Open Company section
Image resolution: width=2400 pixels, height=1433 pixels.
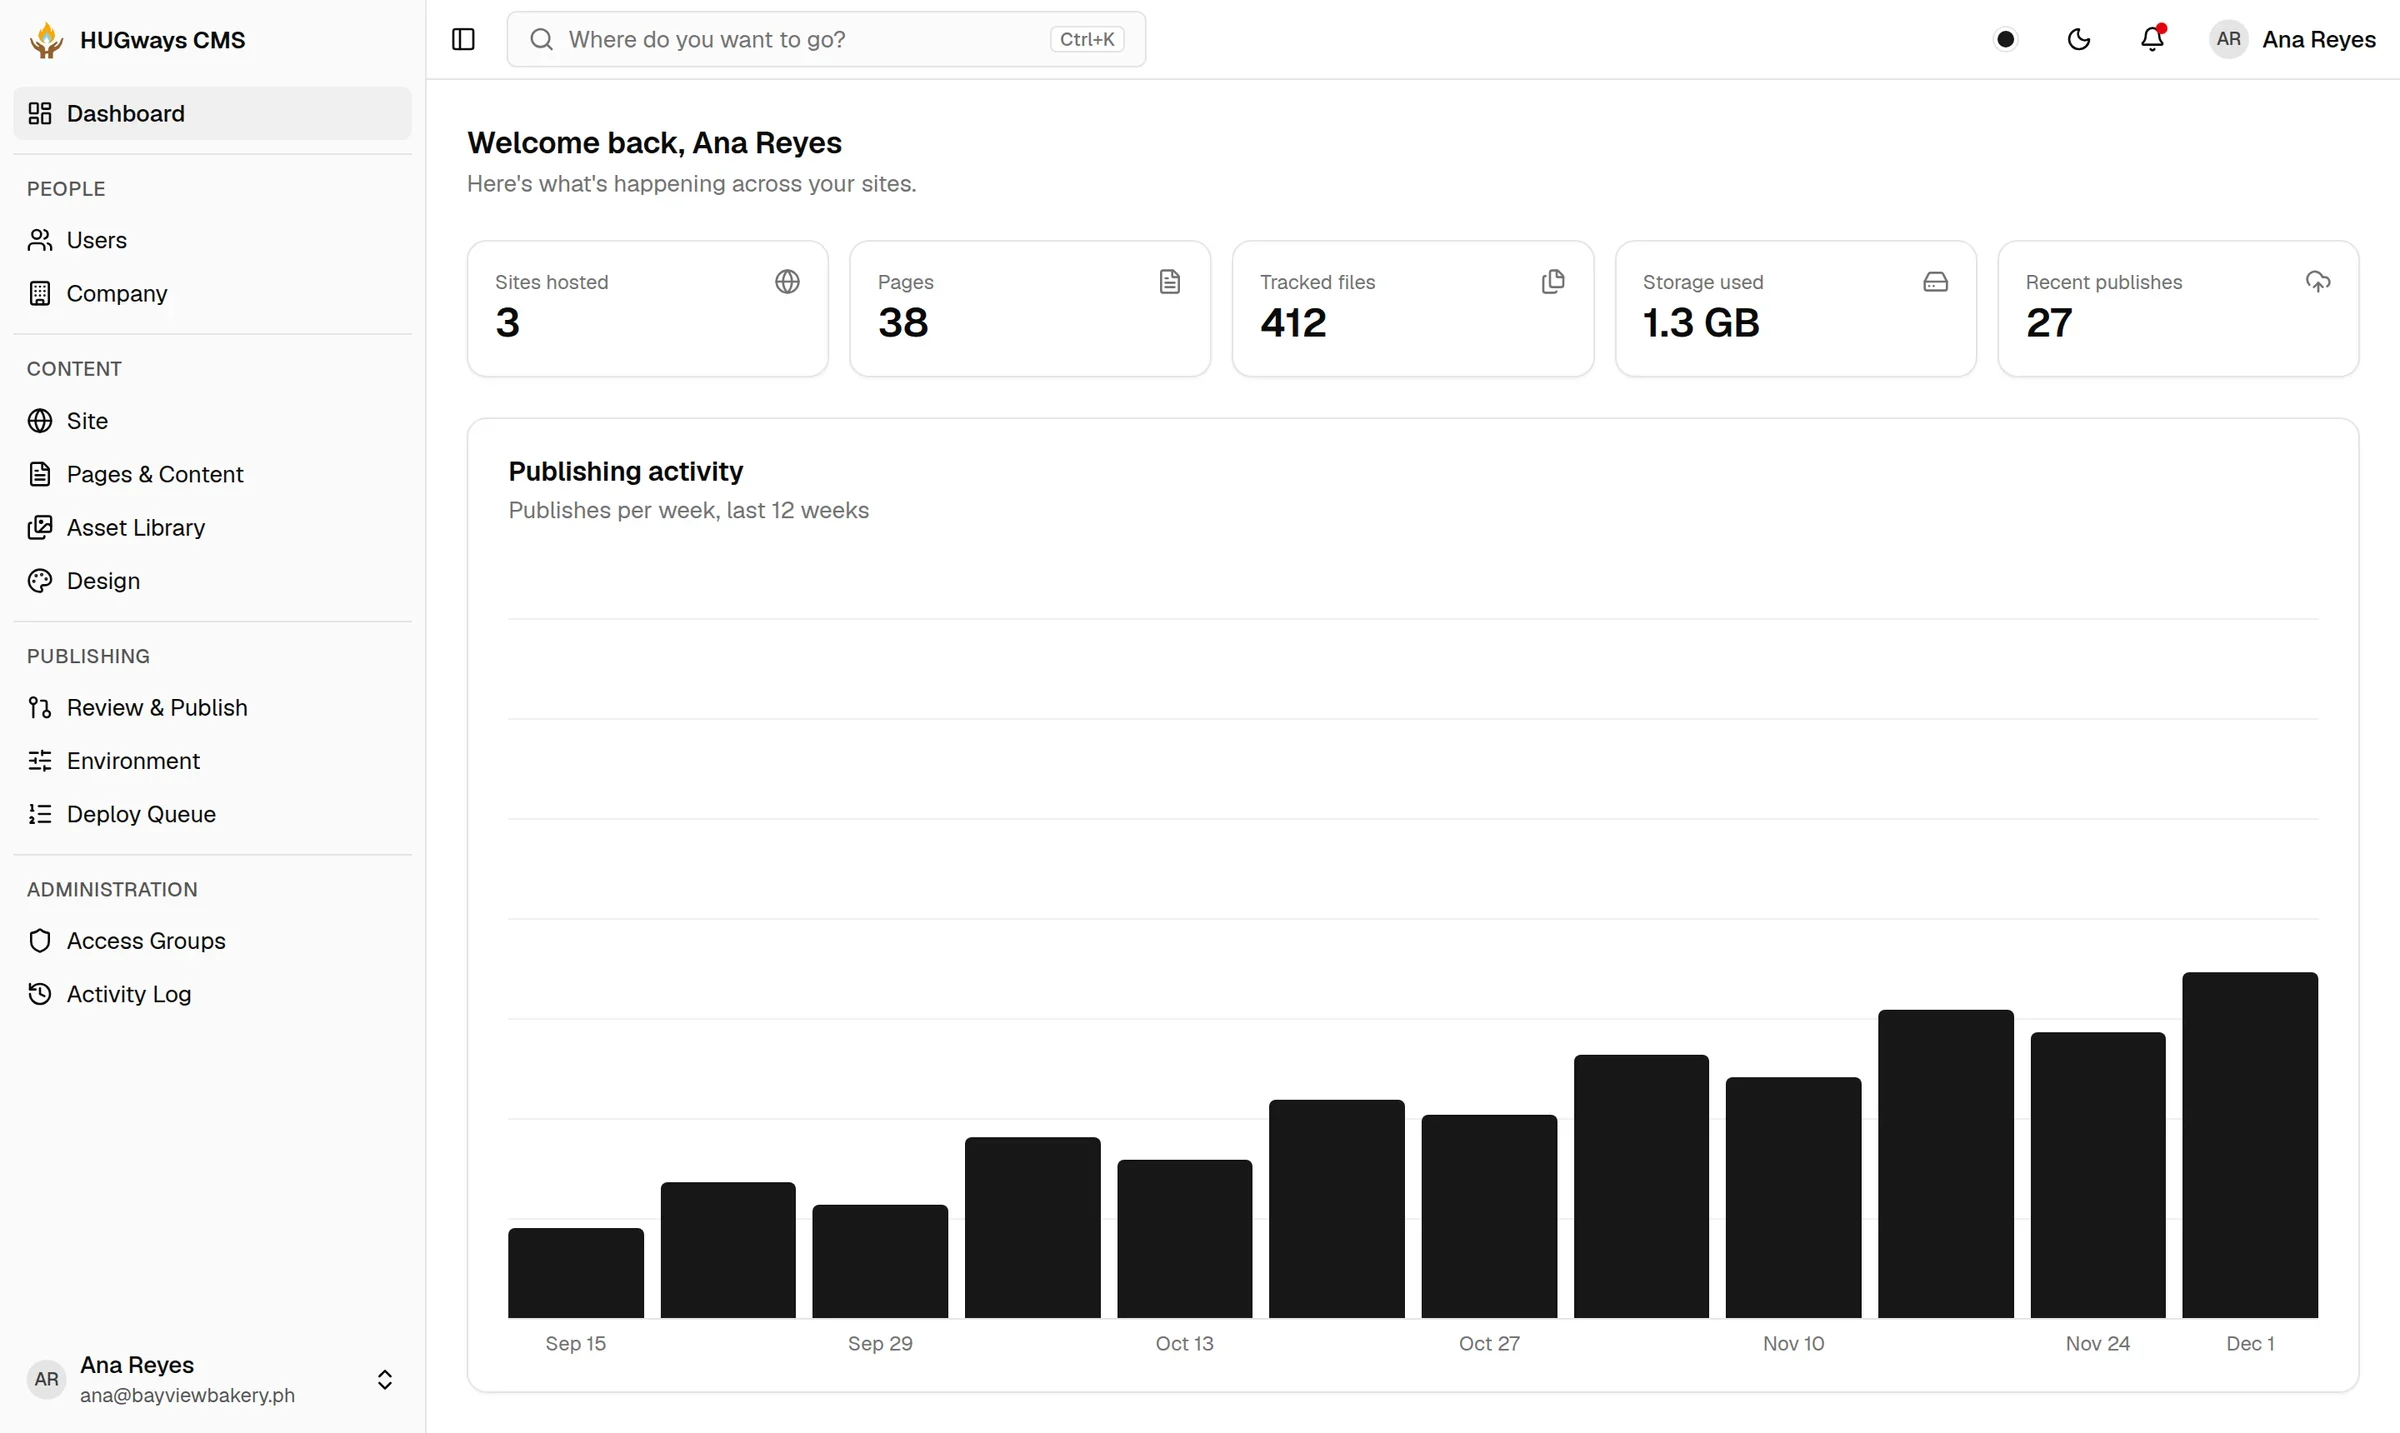click(212, 293)
